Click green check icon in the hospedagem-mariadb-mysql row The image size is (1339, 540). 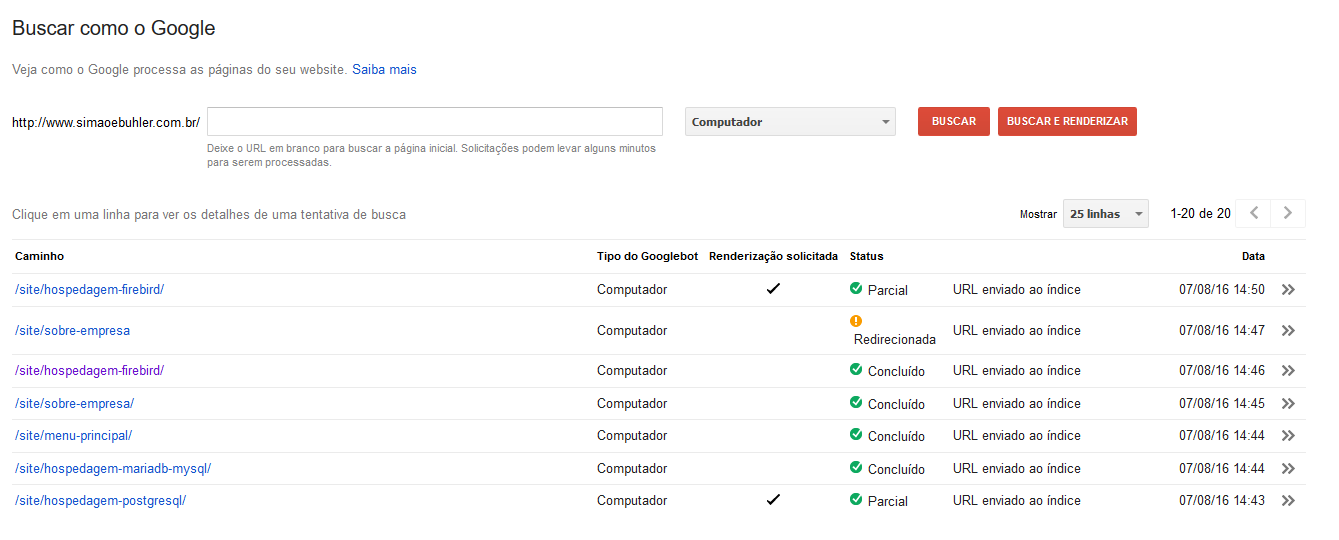[855, 468]
